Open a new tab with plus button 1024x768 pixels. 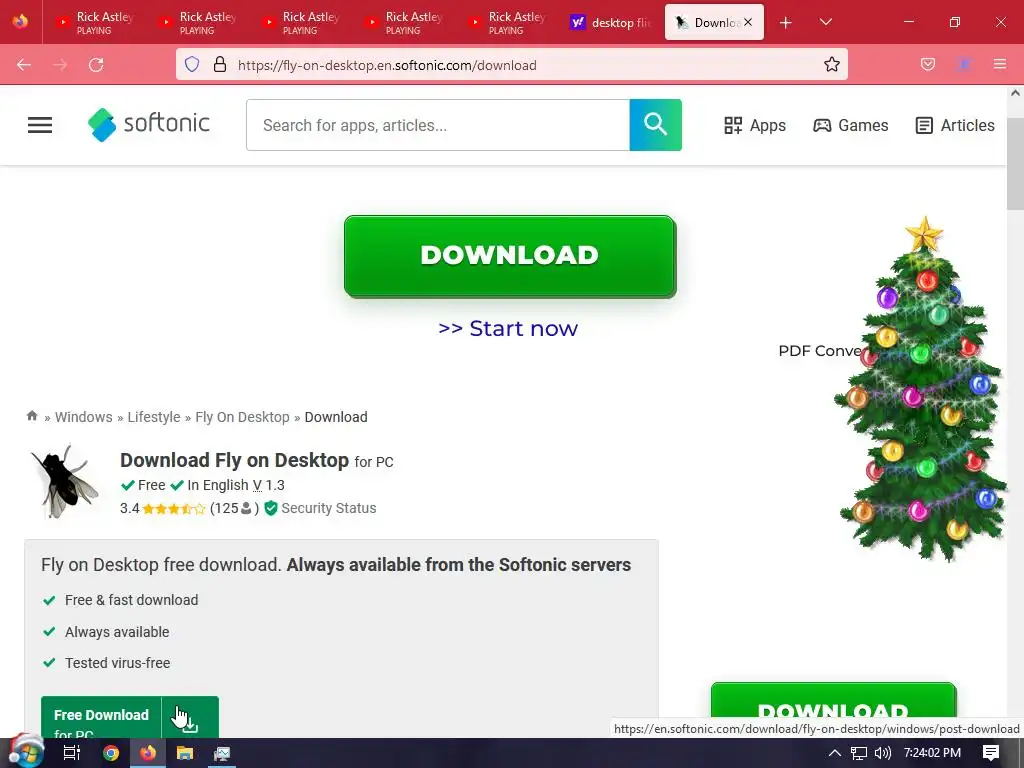786,23
